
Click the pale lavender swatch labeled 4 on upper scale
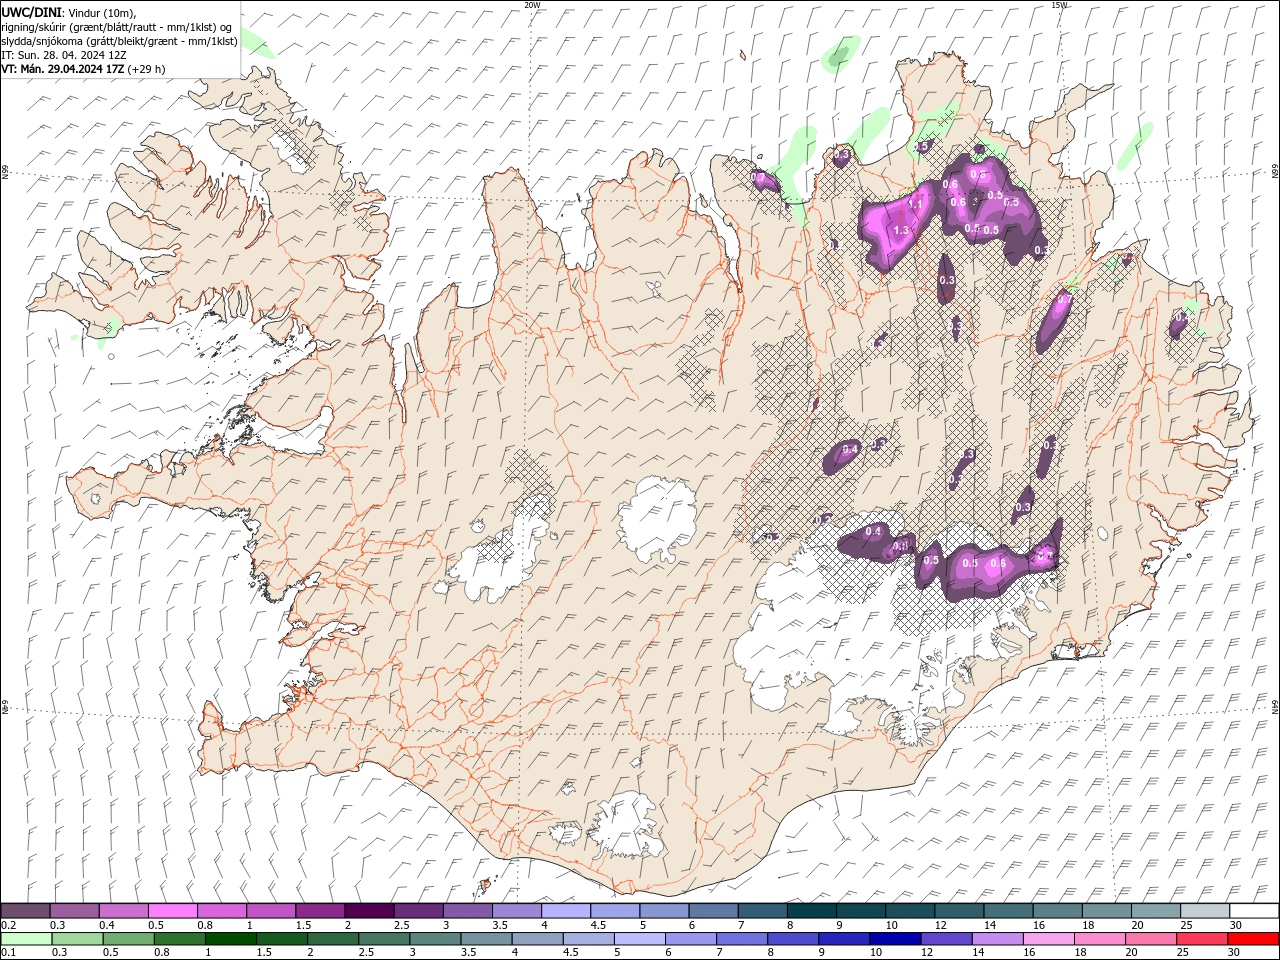point(565,910)
